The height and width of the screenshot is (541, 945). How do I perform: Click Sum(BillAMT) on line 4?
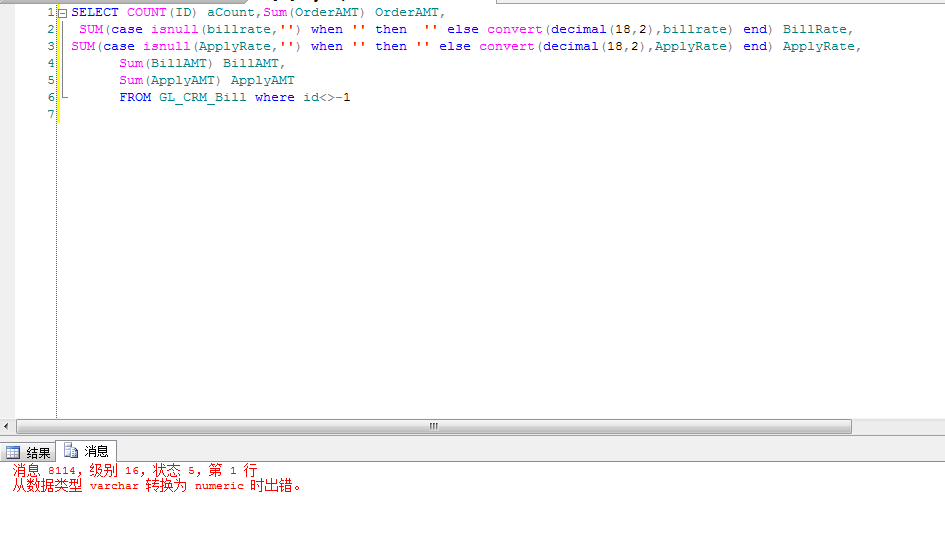166,63
